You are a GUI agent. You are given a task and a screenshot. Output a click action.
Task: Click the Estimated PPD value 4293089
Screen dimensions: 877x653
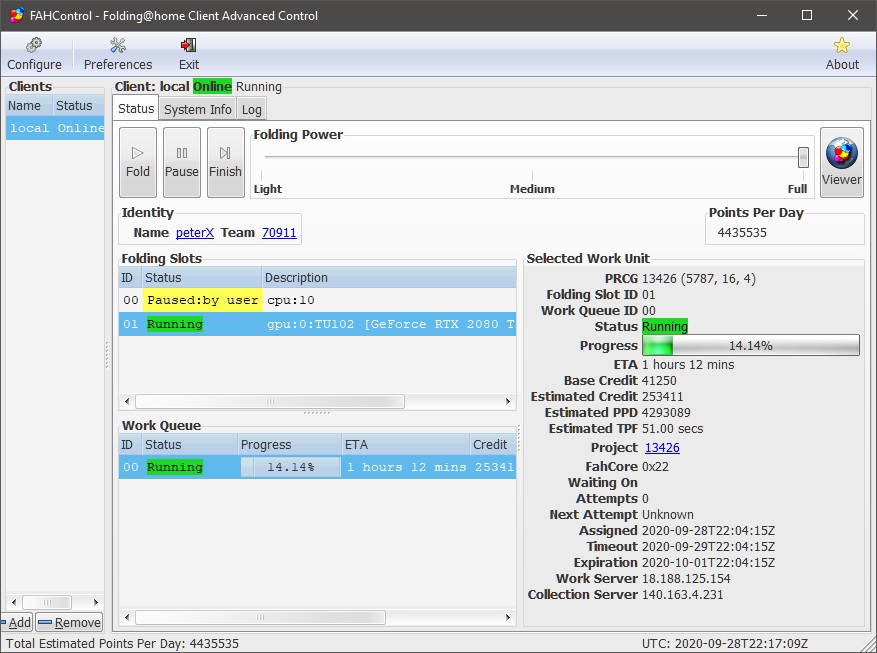tap(666, 413)
